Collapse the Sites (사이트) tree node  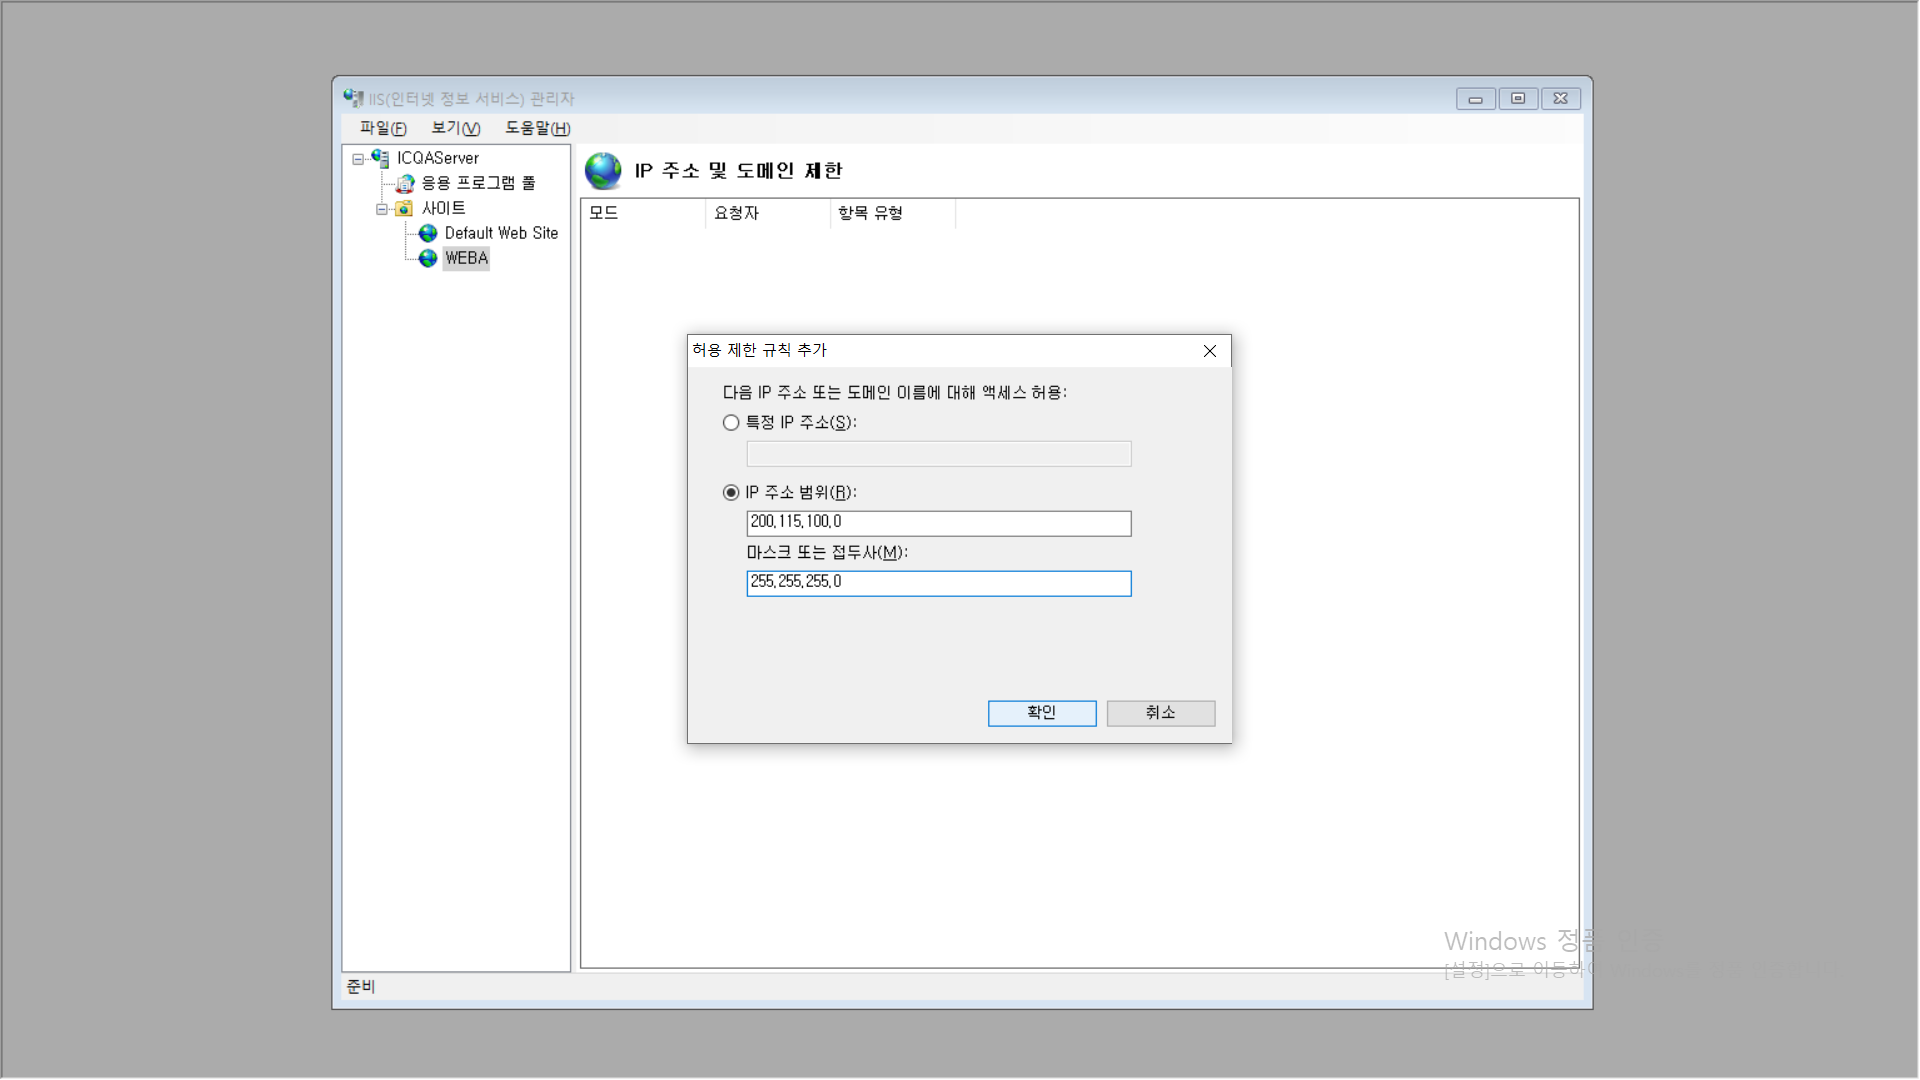[x=382, y=209]
